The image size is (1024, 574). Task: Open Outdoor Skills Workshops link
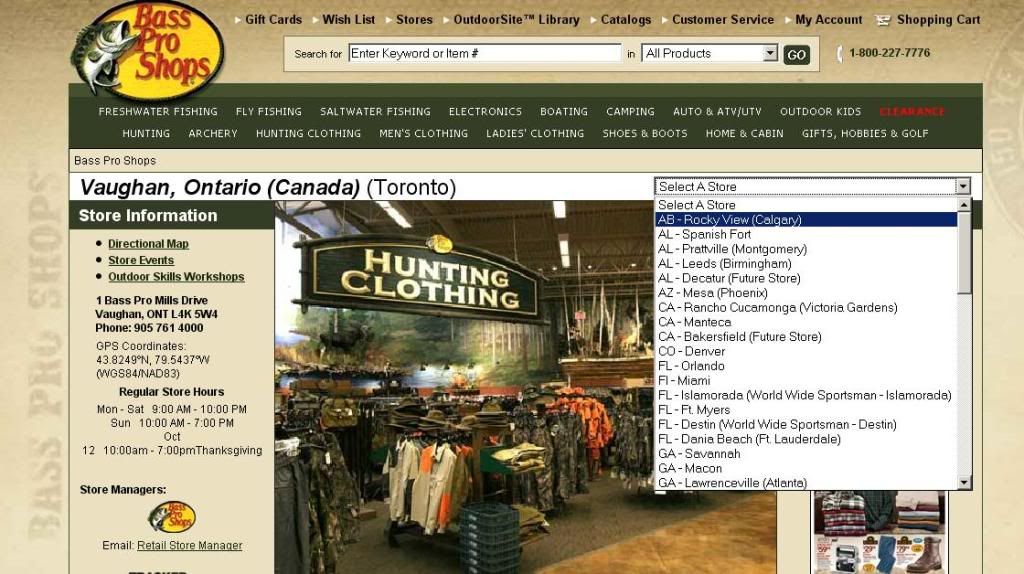(176, 276)
